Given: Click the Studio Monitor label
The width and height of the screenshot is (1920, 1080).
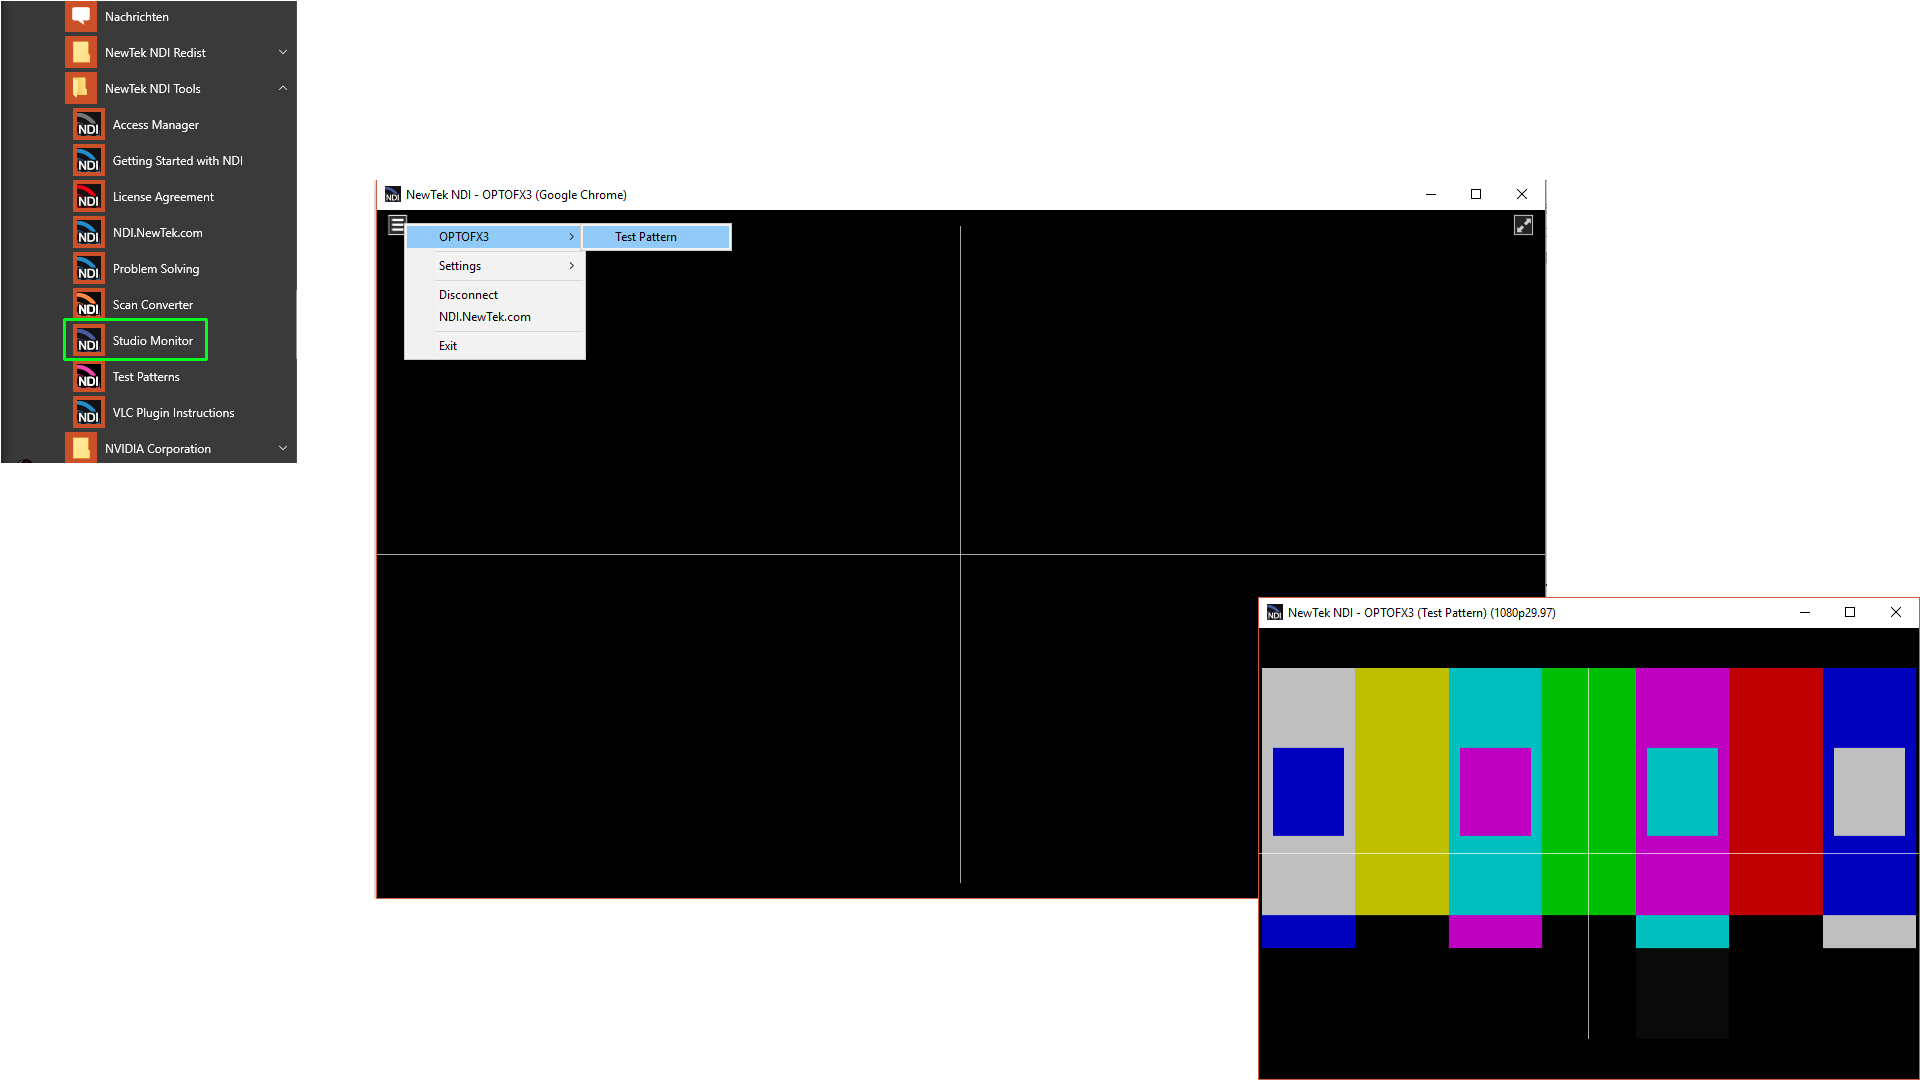Looking at the screenshot, I should [x=153, y=341].
